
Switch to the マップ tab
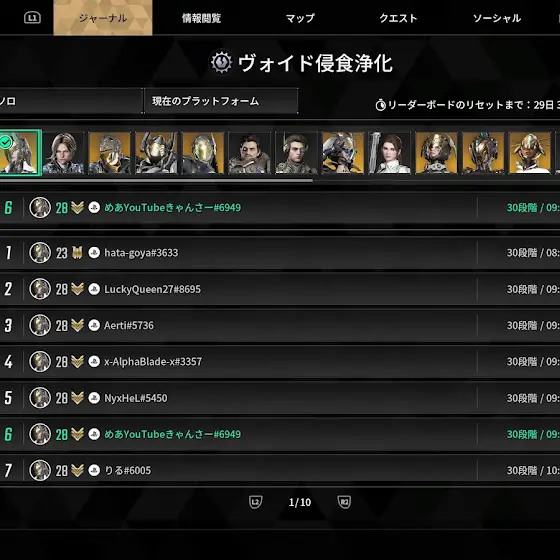pyautogui.click(x=300, y=18)
